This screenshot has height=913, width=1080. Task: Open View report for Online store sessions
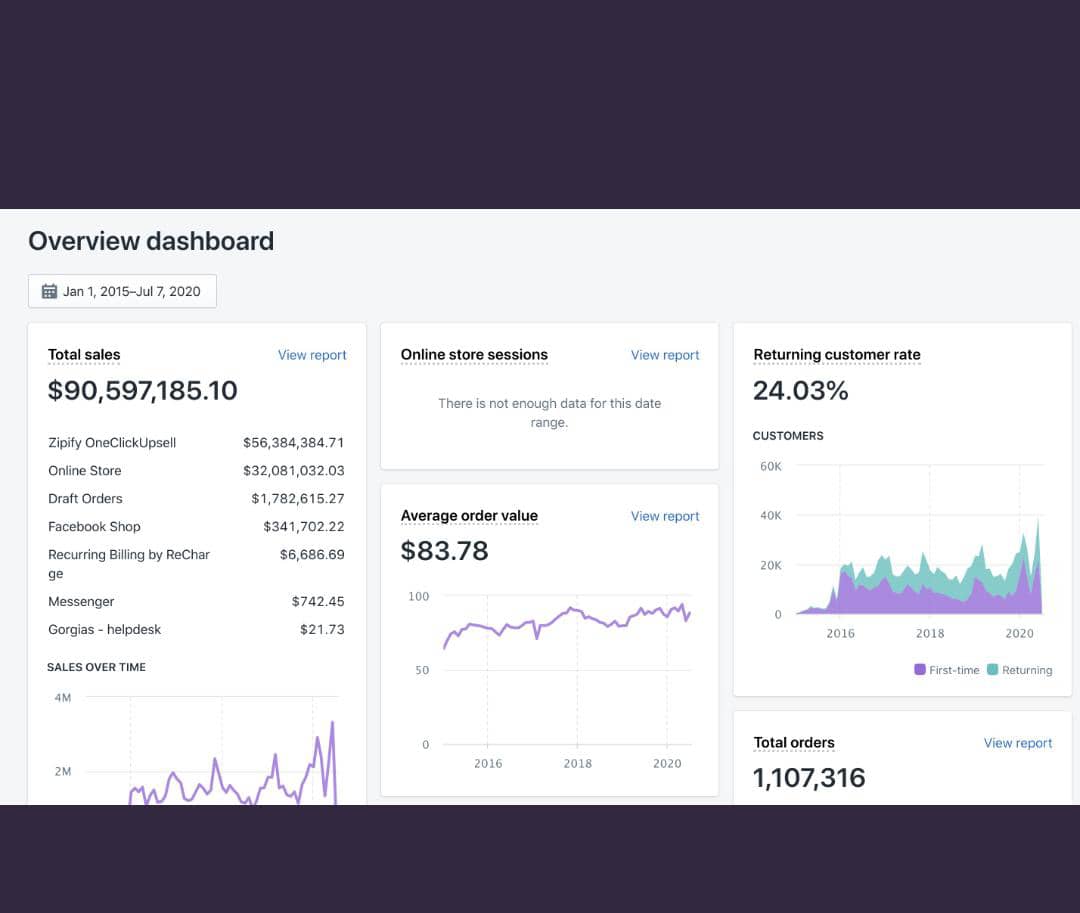665,355
